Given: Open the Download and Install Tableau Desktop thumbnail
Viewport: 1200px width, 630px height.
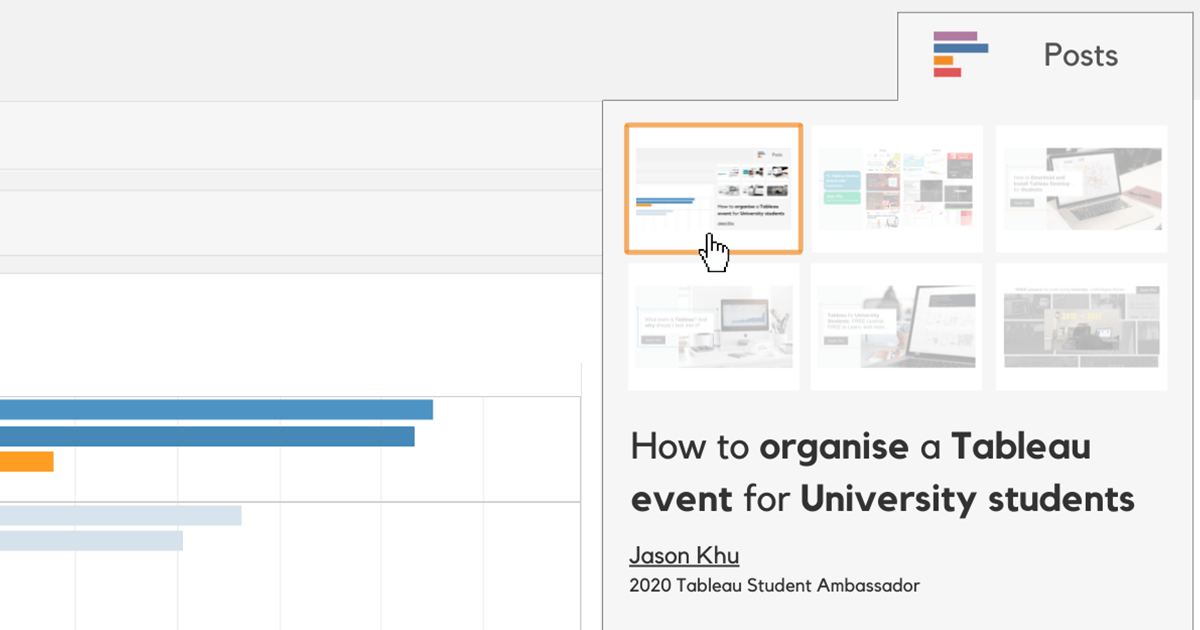Looking at the screenshot, I should tap(1081, 188).
